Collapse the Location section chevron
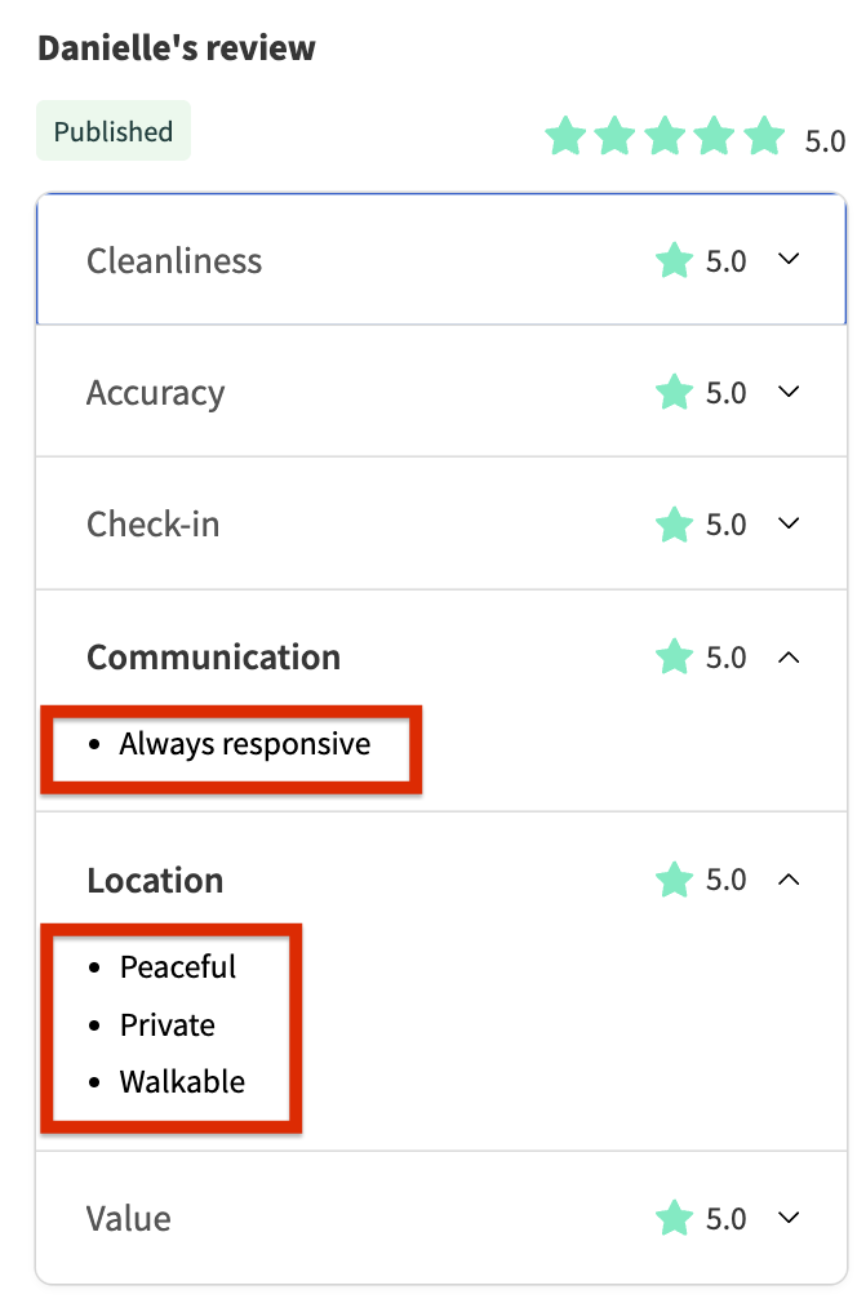 tap(789, 879)
